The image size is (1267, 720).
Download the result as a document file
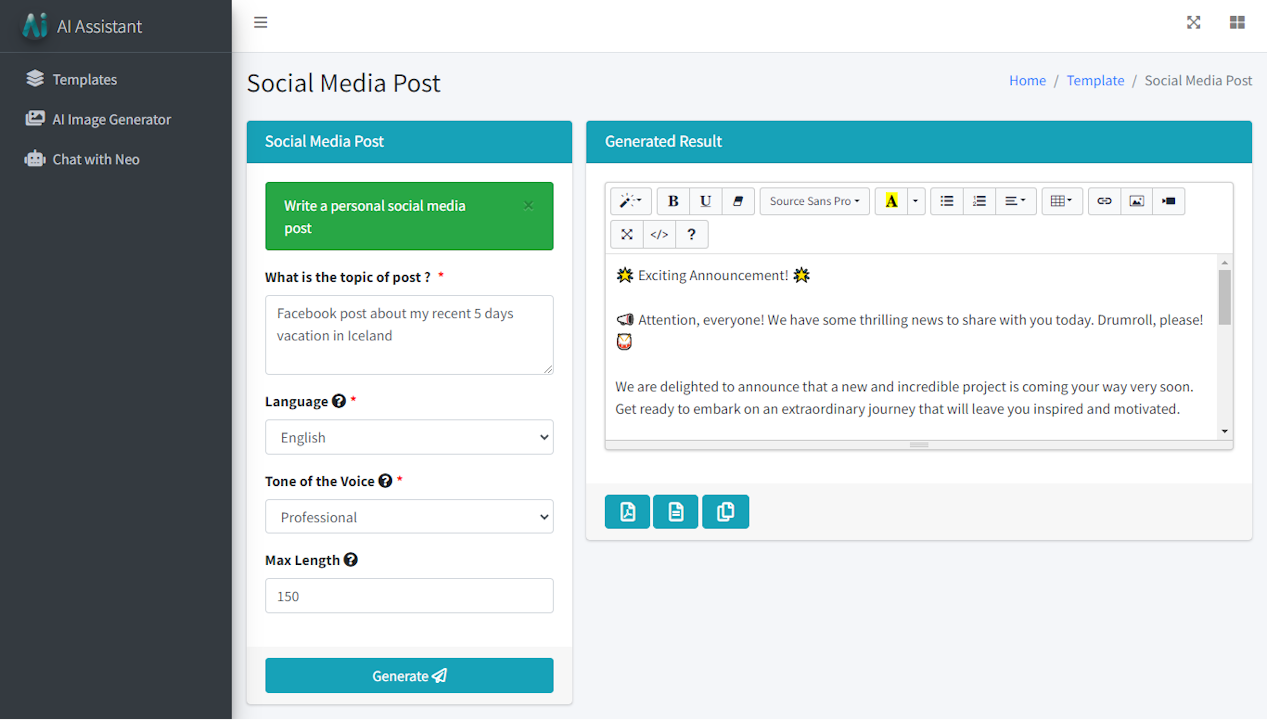click(675, 511)
